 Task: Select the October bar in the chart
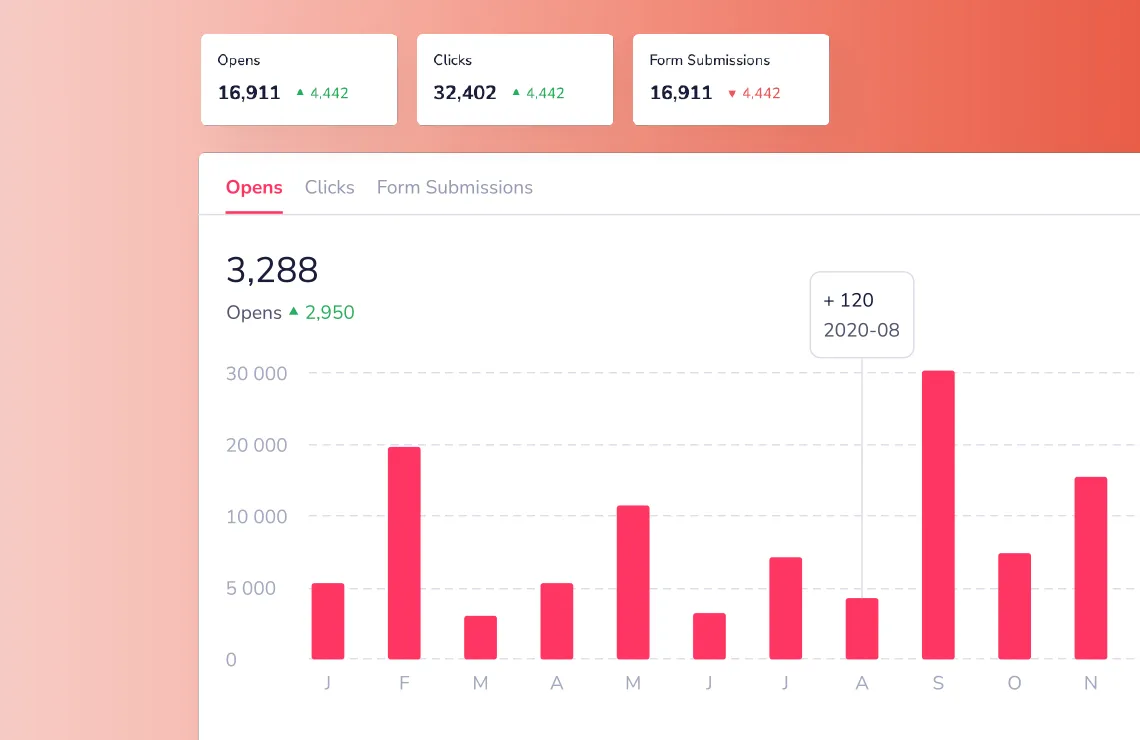click(1014, 605)
